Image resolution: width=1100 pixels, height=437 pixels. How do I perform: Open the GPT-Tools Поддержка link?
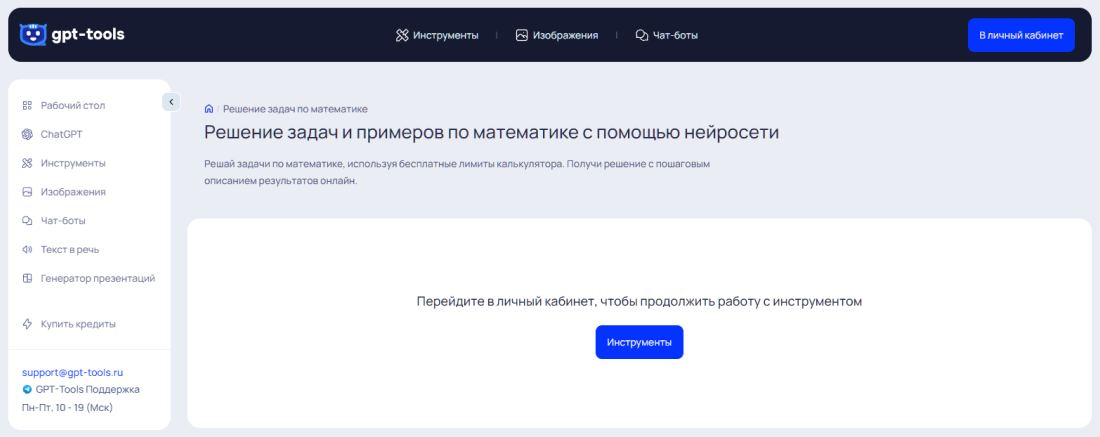point(88,390)
